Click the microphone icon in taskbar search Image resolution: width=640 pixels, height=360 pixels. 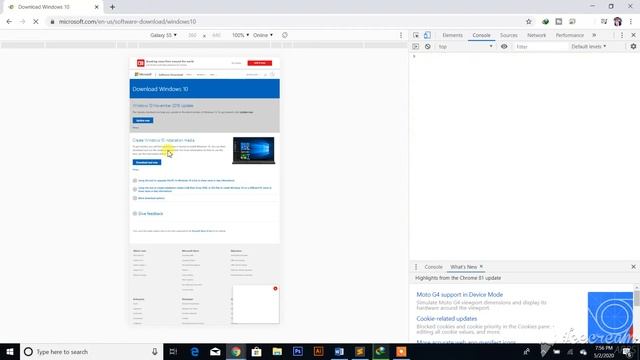point(155,351)
